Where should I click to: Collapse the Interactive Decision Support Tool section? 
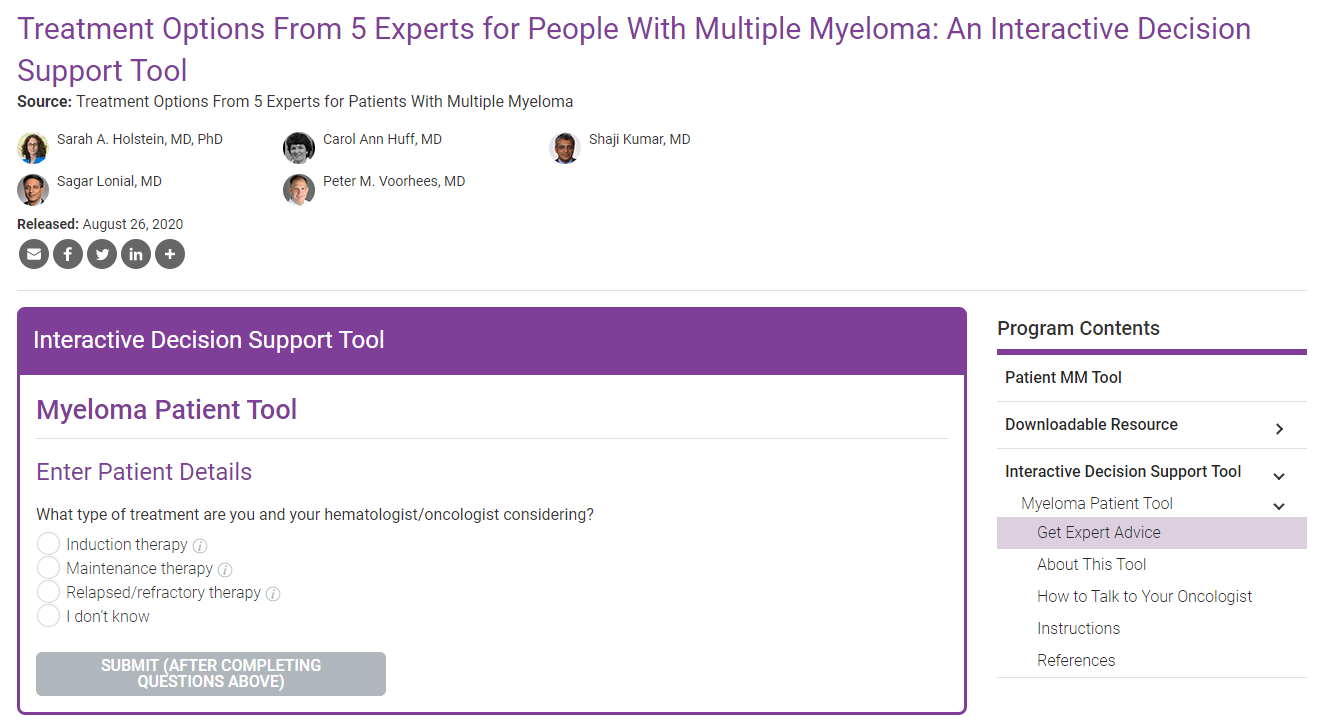tap(1279, 476)
